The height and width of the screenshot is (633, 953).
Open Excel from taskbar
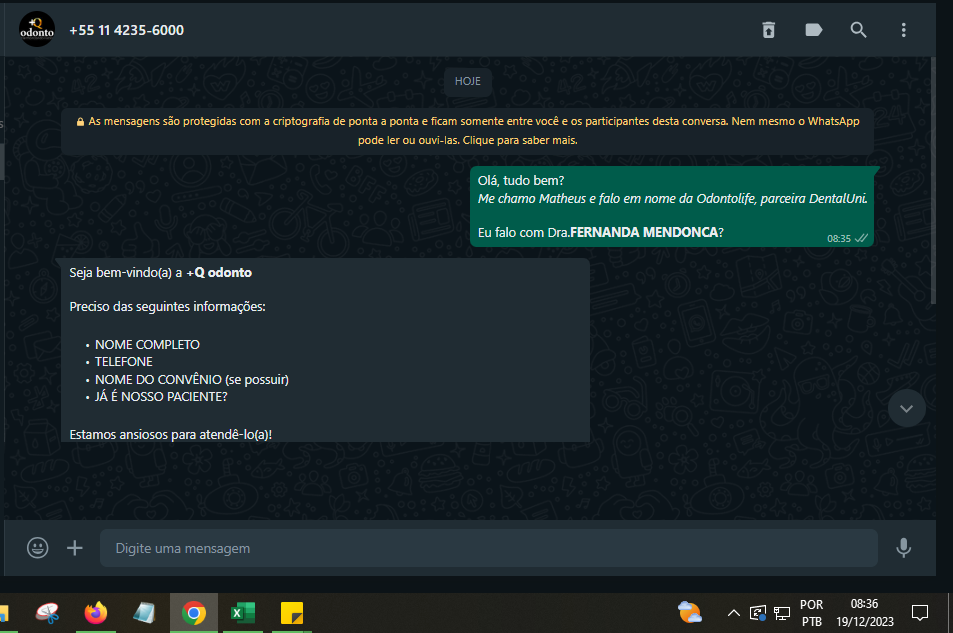pos(243,613)
